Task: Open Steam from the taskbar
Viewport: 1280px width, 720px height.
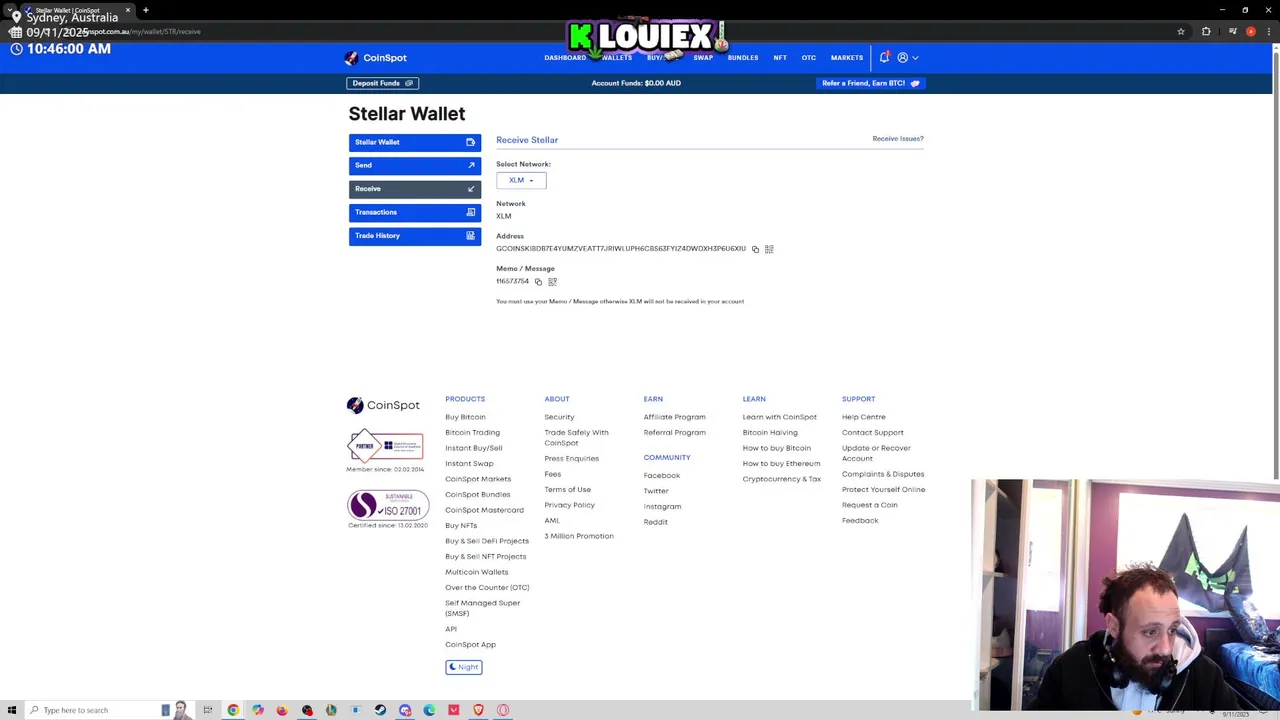Action: (380, 710)
